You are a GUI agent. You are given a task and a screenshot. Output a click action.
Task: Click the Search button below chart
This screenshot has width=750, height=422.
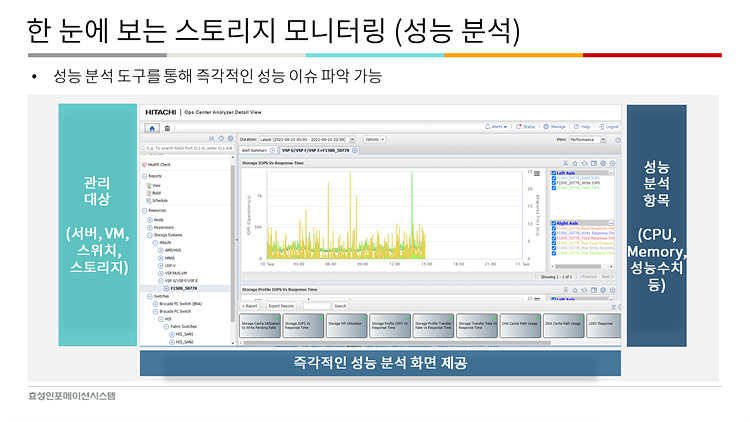pyautogui.click(x=340, y=306)
